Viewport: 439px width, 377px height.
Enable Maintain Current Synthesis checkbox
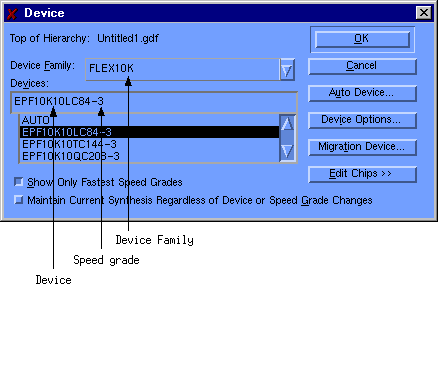(19, 200)
